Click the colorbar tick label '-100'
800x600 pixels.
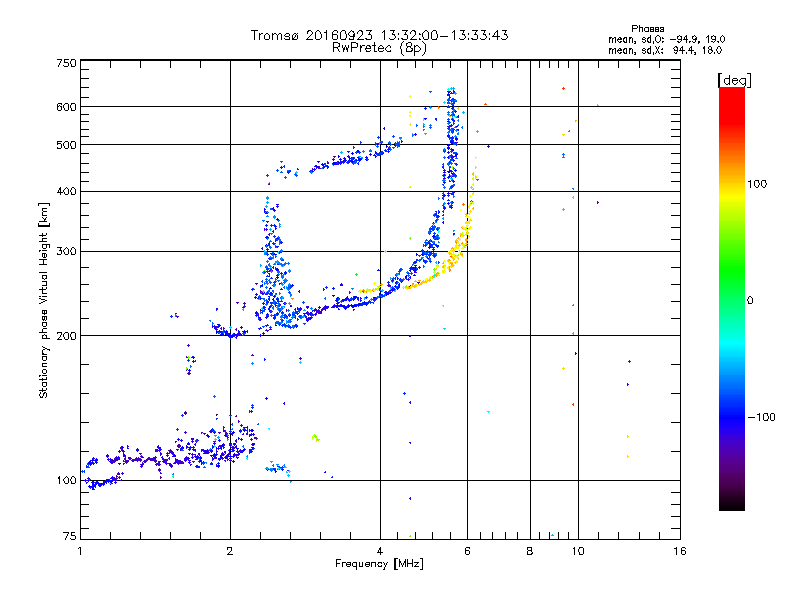[761, 417]
